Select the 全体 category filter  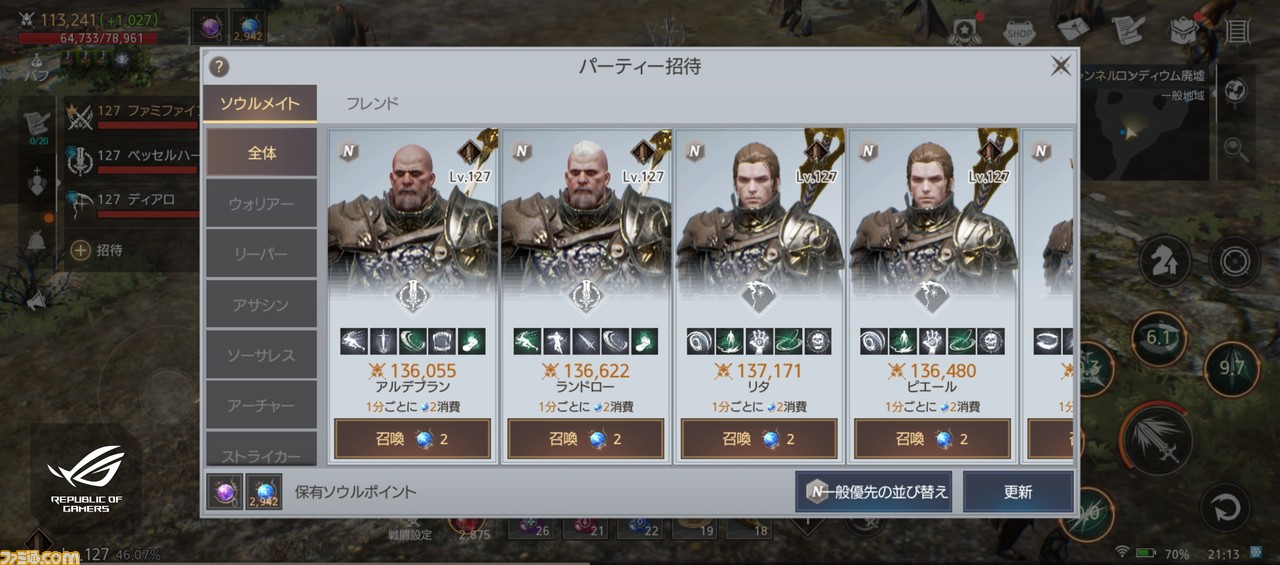(261, 153)
